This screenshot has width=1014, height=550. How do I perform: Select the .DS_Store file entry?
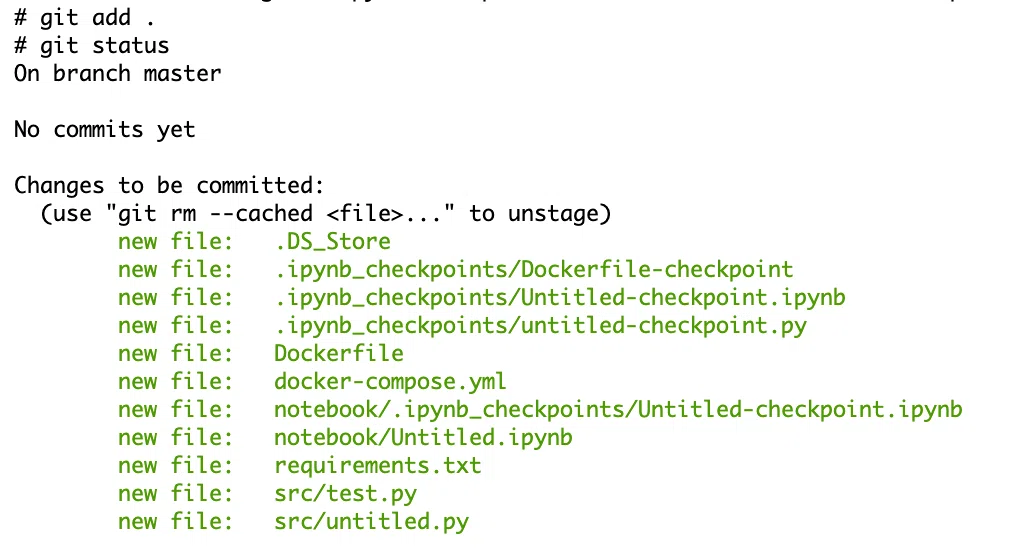click(332, 242)
